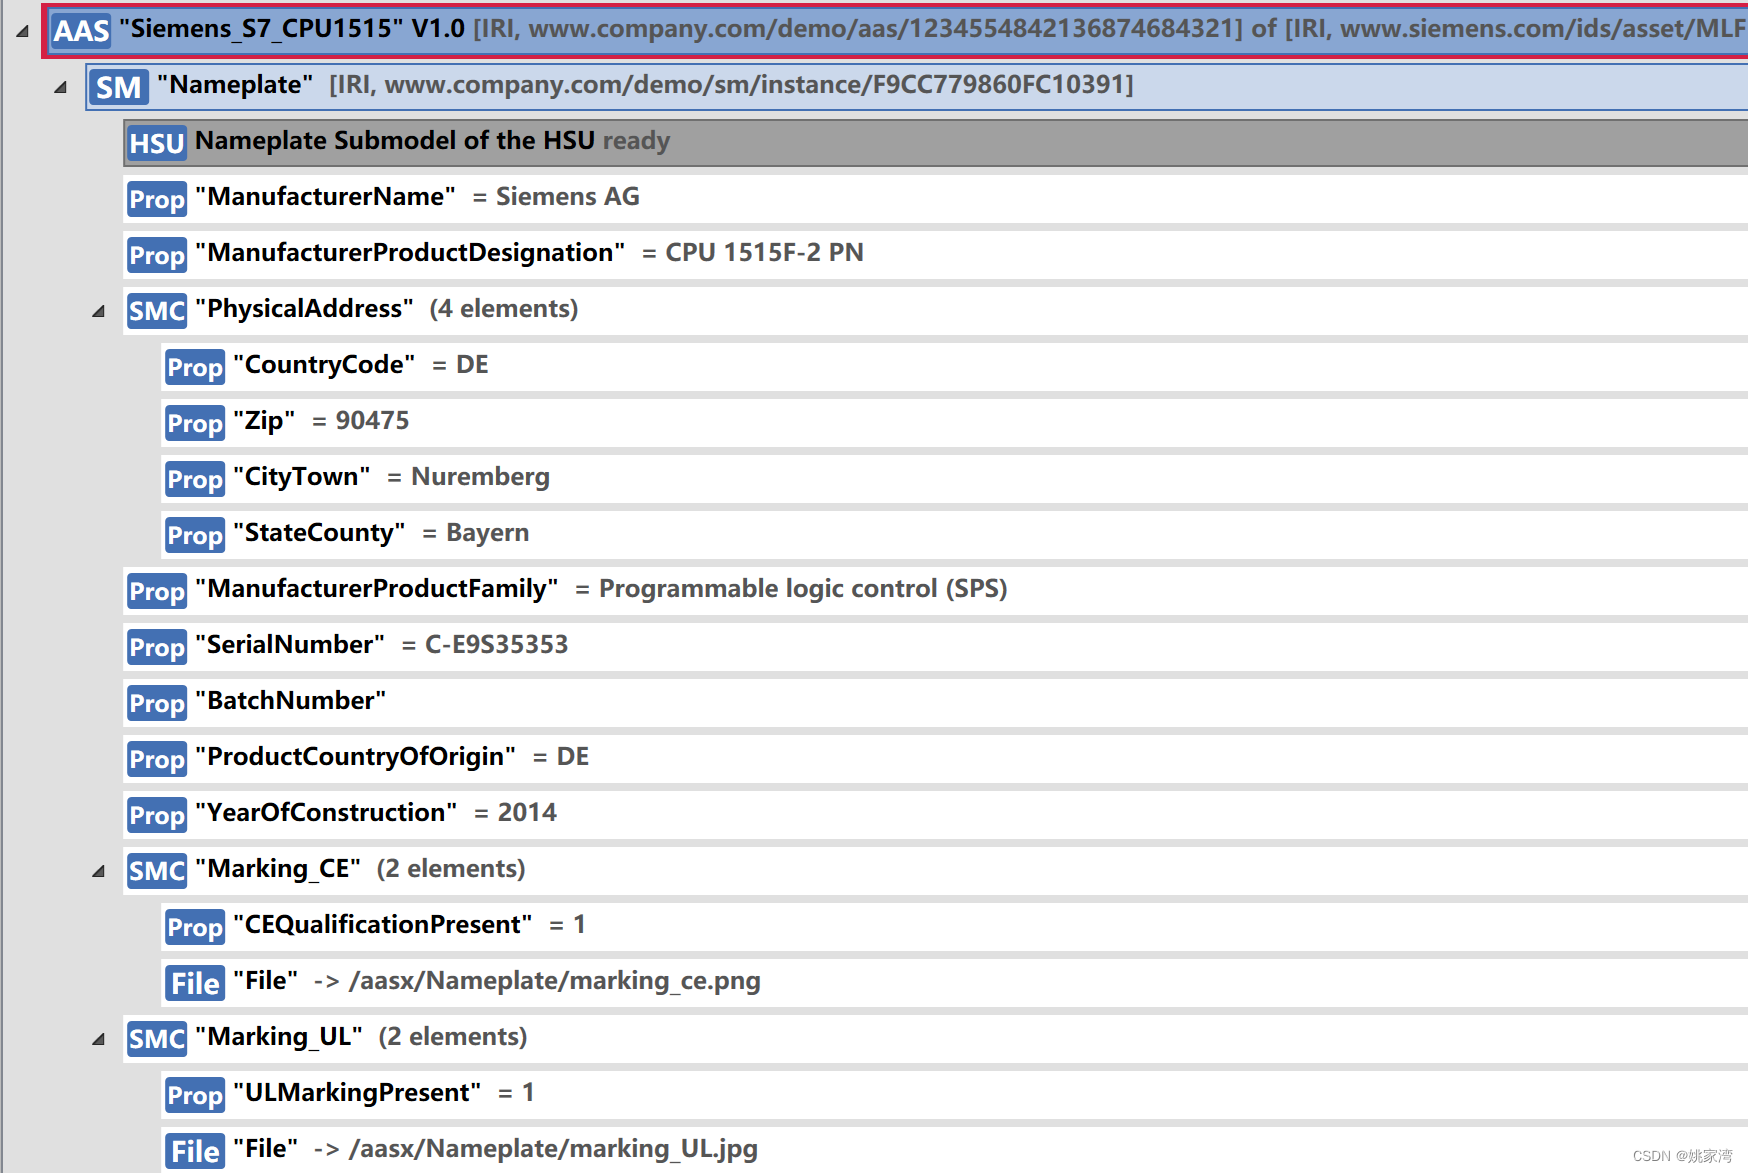This screenshot has height=1173, width=1748.
Task: Select Nameplate Submodel of the HSU row
Action: (936, 143)
